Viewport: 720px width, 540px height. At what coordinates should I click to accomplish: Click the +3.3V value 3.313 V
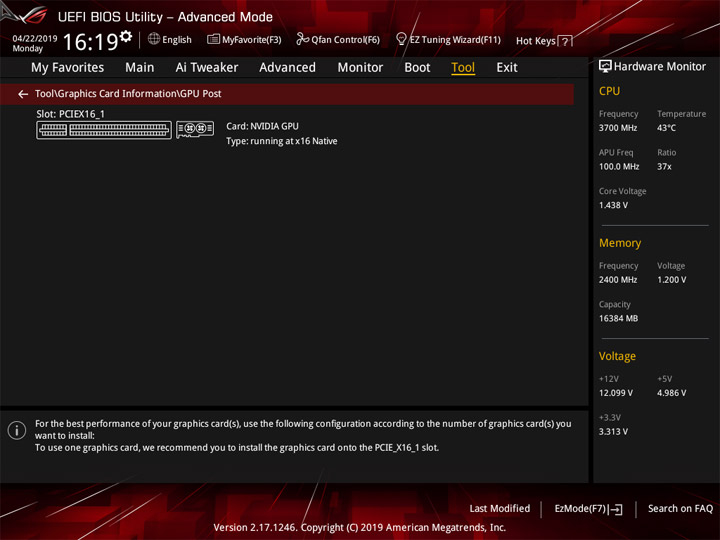(613, 432)
